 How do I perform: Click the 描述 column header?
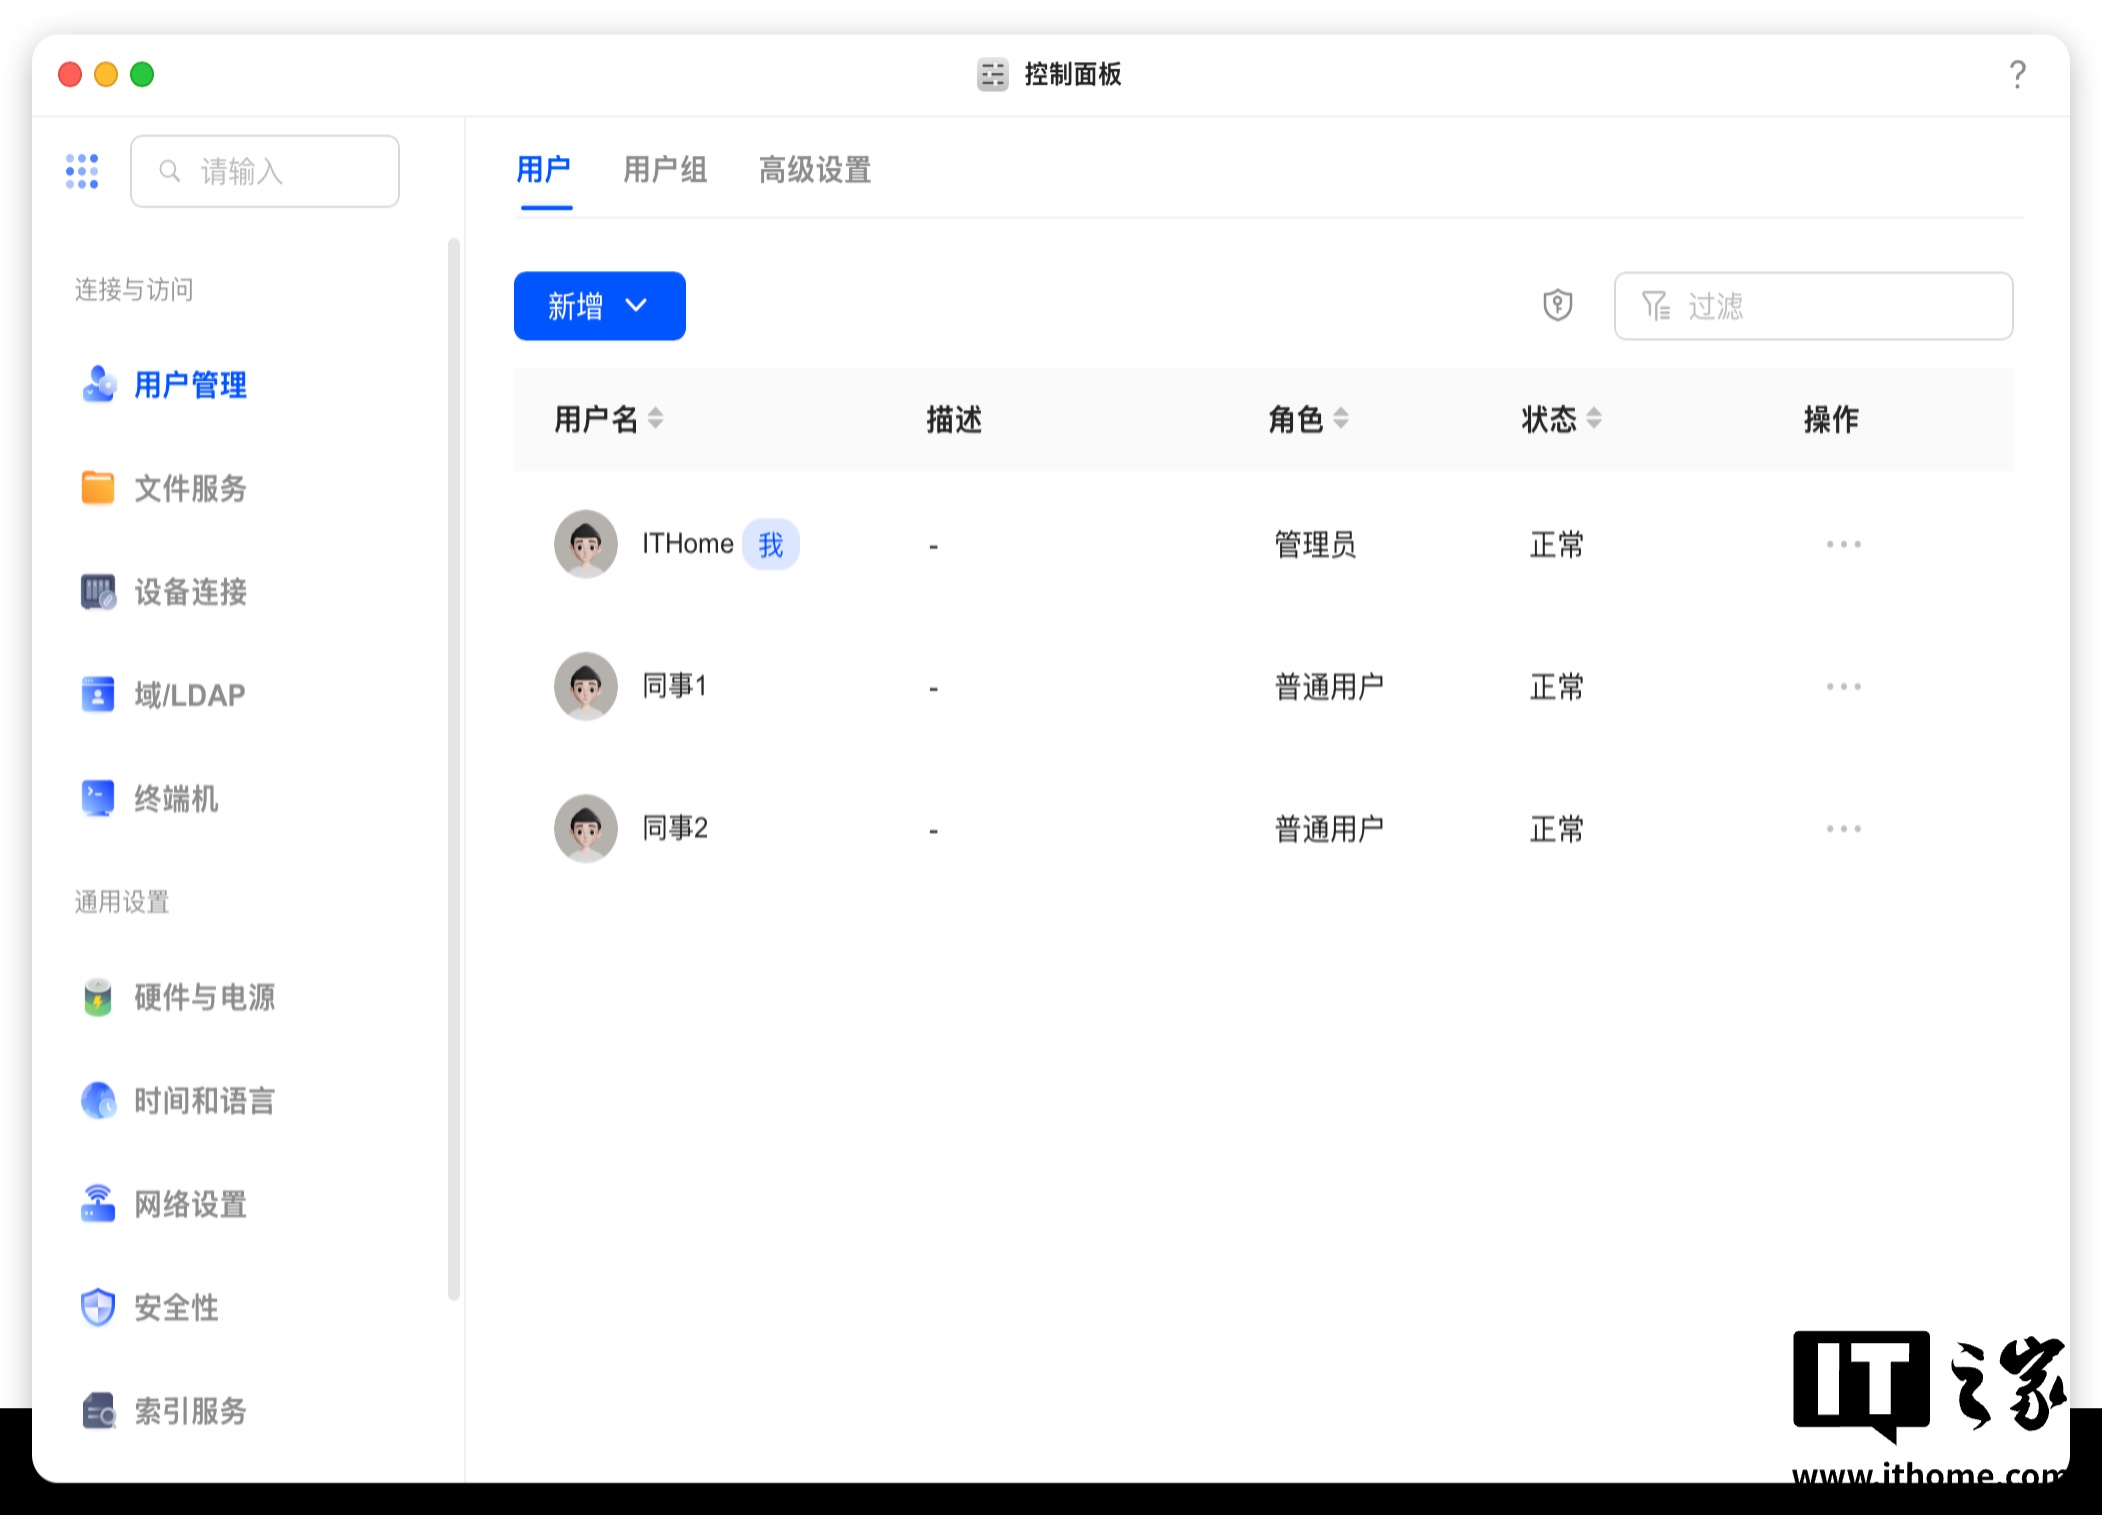coord(954,419)
